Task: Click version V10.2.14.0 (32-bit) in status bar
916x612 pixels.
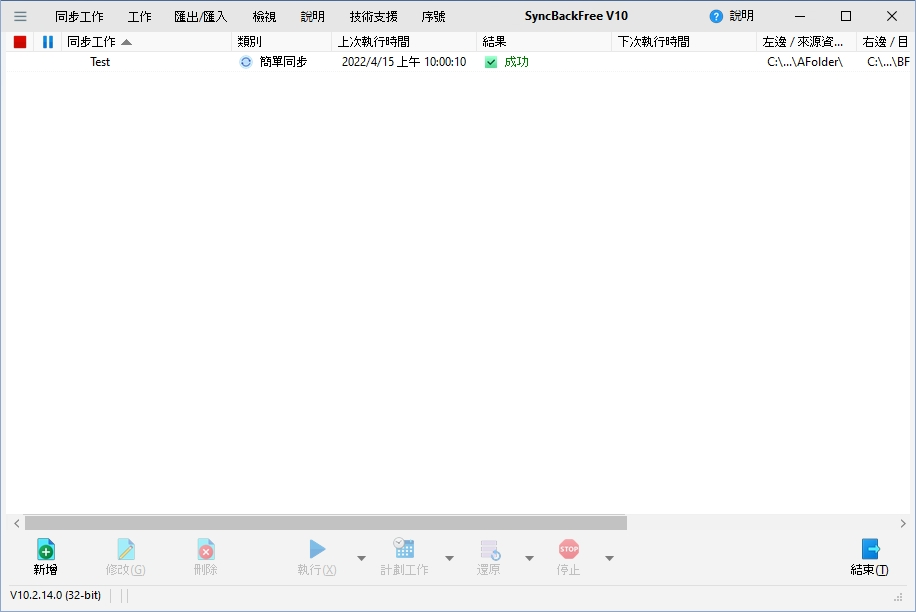Action: point(55,596)
